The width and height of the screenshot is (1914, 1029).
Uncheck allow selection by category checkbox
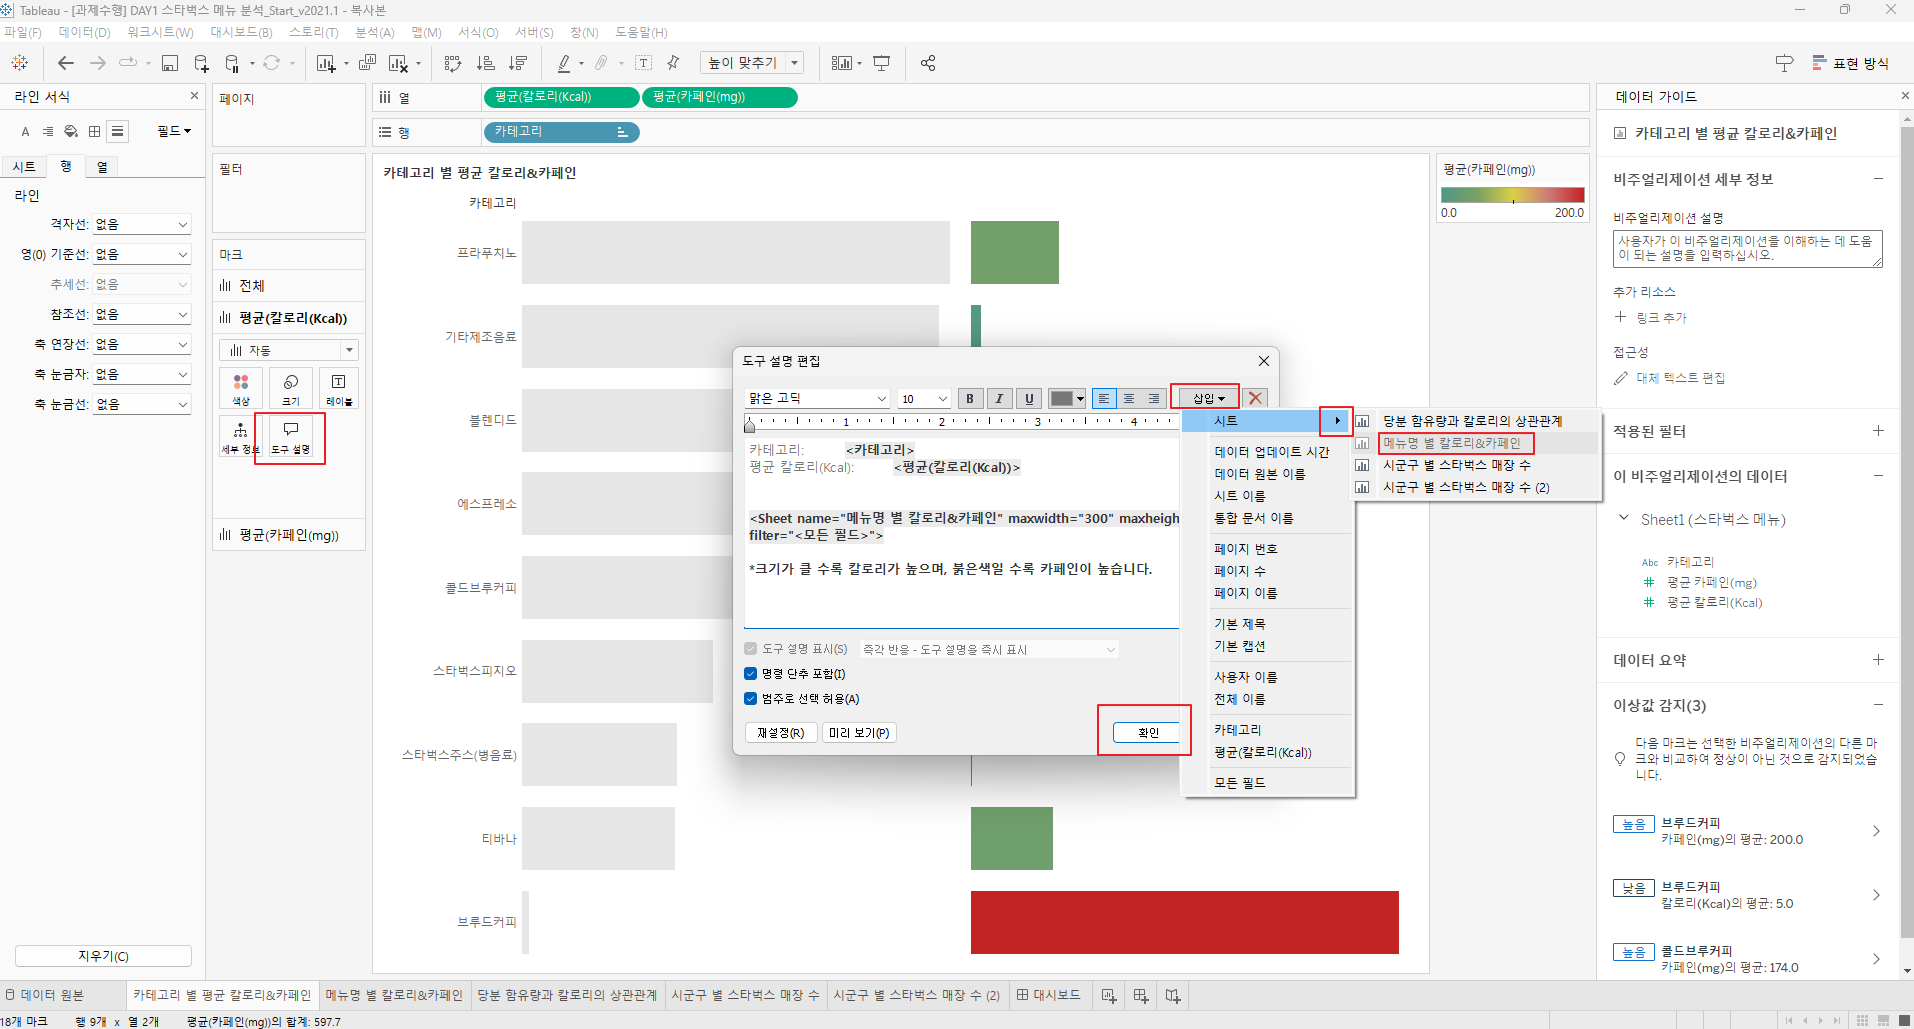click(751, 699)
